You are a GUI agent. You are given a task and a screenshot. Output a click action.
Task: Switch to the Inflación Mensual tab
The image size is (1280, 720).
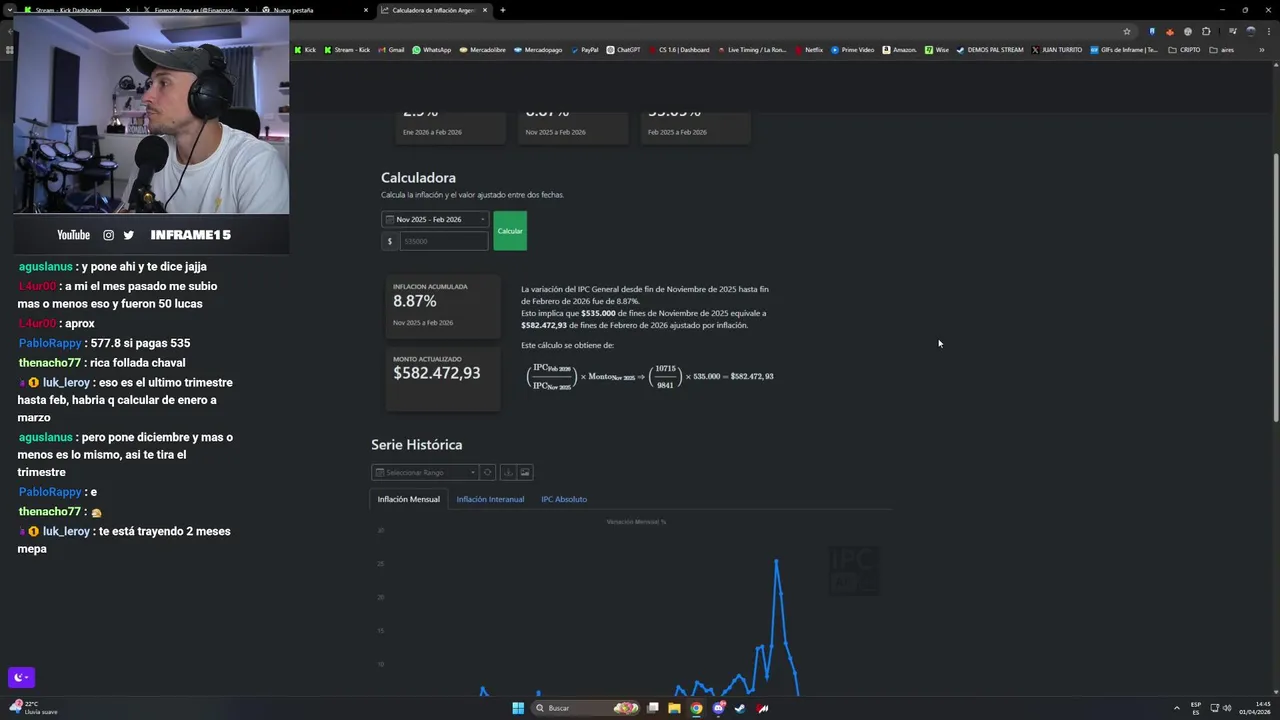click(408, 499)
